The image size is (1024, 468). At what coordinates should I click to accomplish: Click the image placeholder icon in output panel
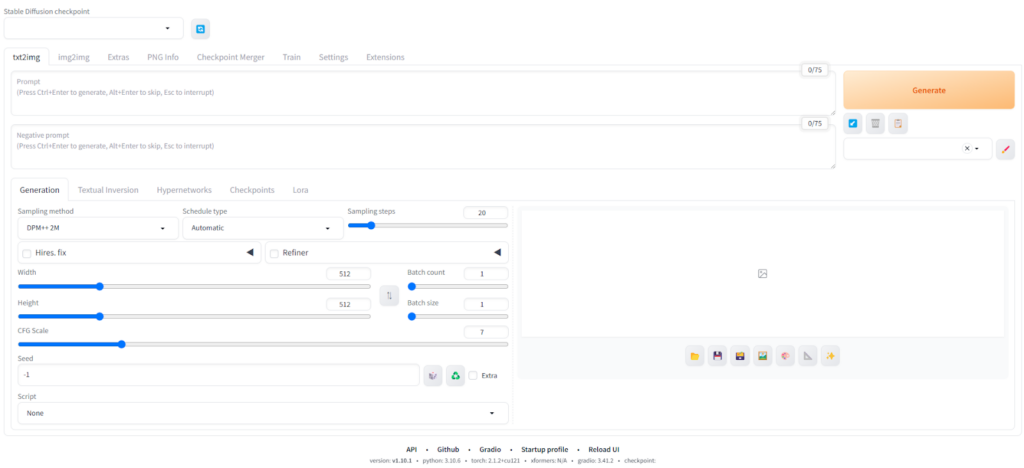pyautogui.click(x=762, y=273)
